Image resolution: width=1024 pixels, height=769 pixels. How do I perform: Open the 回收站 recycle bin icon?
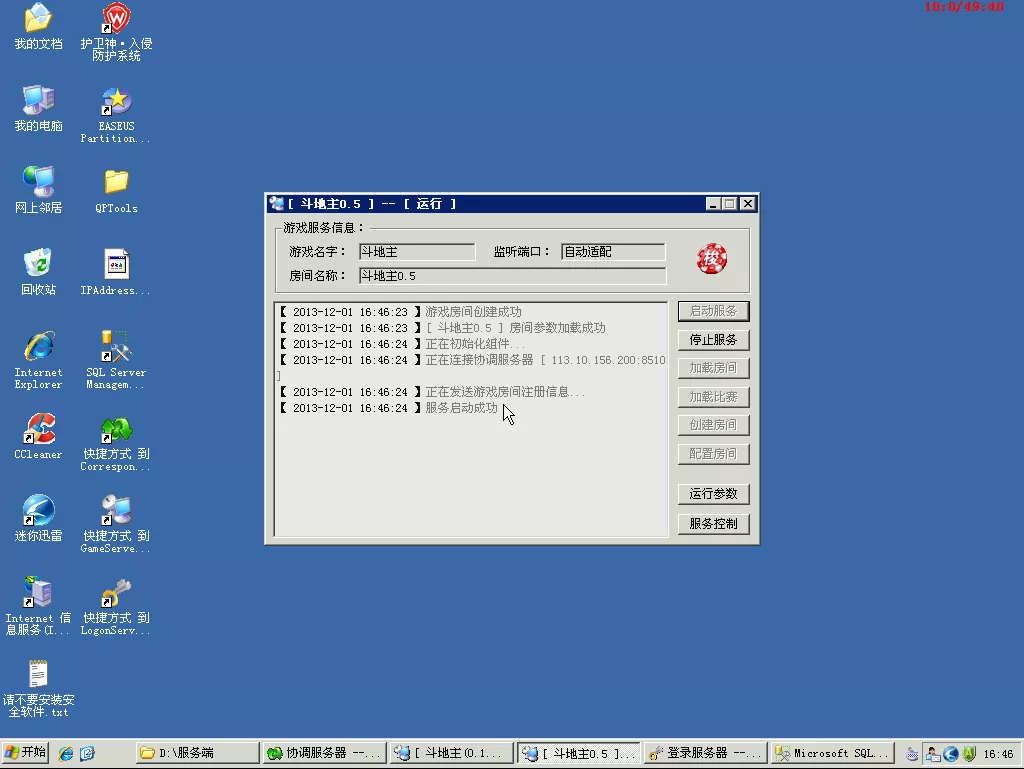(x=39, y=272)
